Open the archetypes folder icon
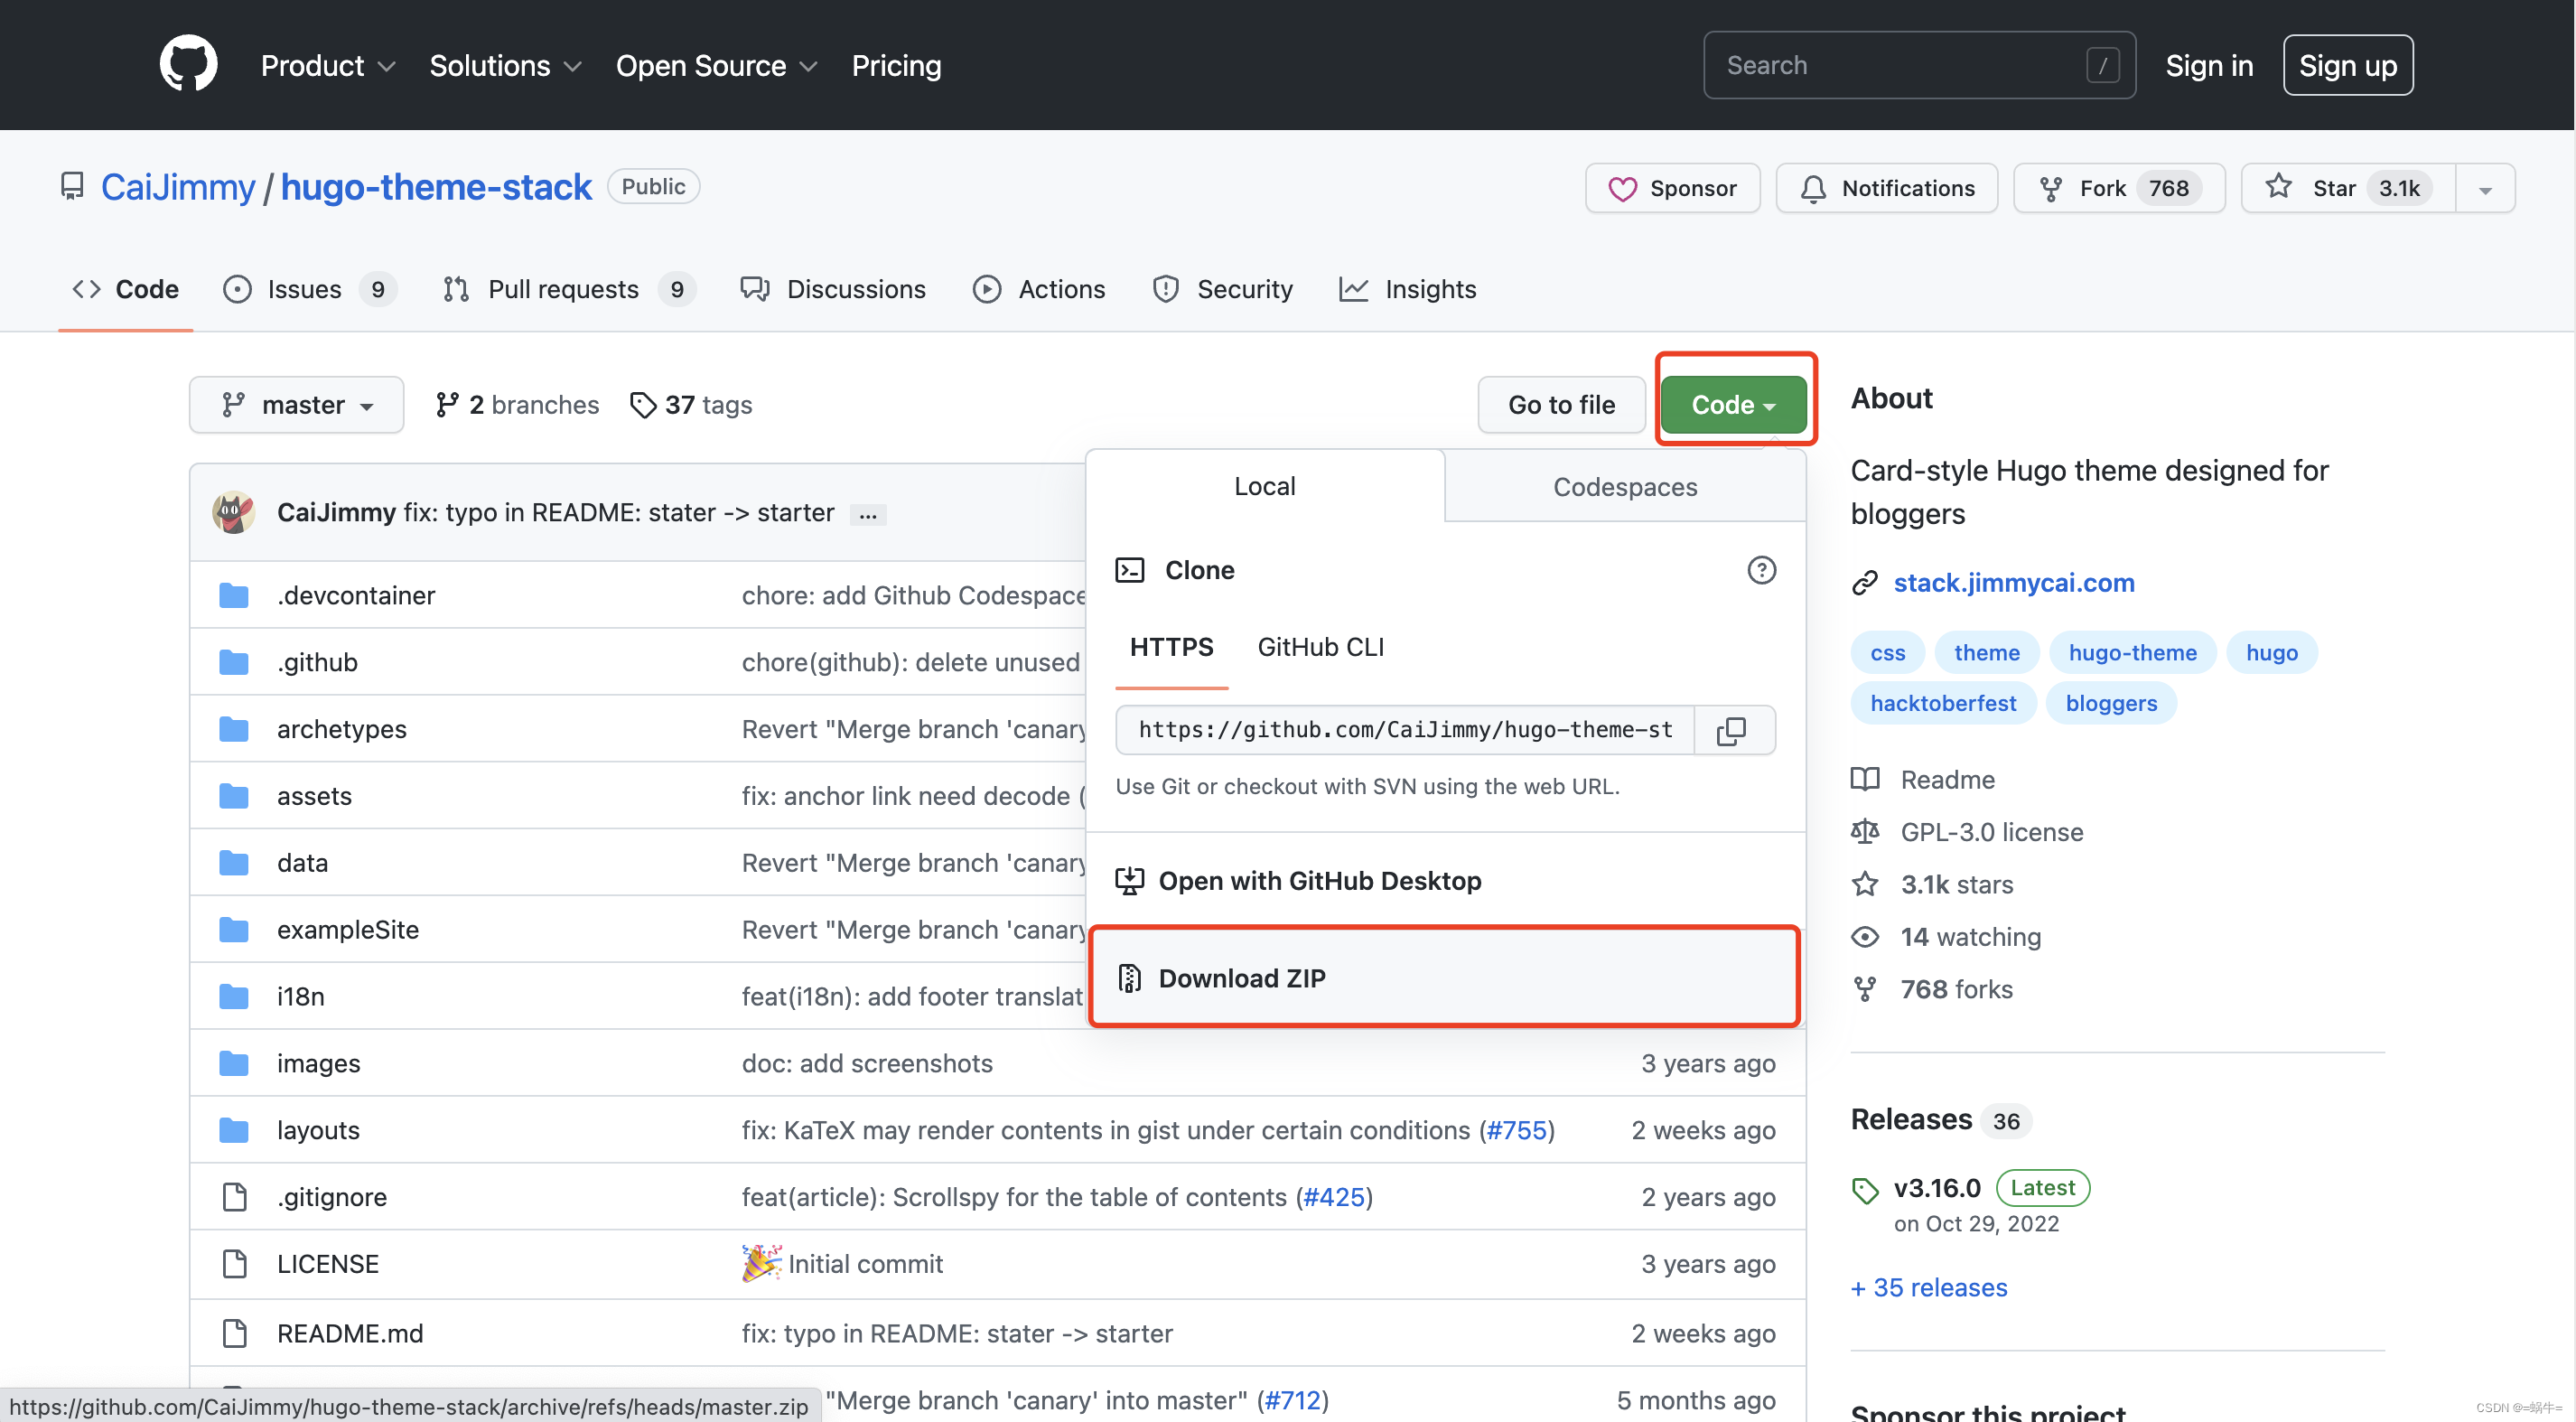This screenshot has height=1422, width=2576. (234, 730)
